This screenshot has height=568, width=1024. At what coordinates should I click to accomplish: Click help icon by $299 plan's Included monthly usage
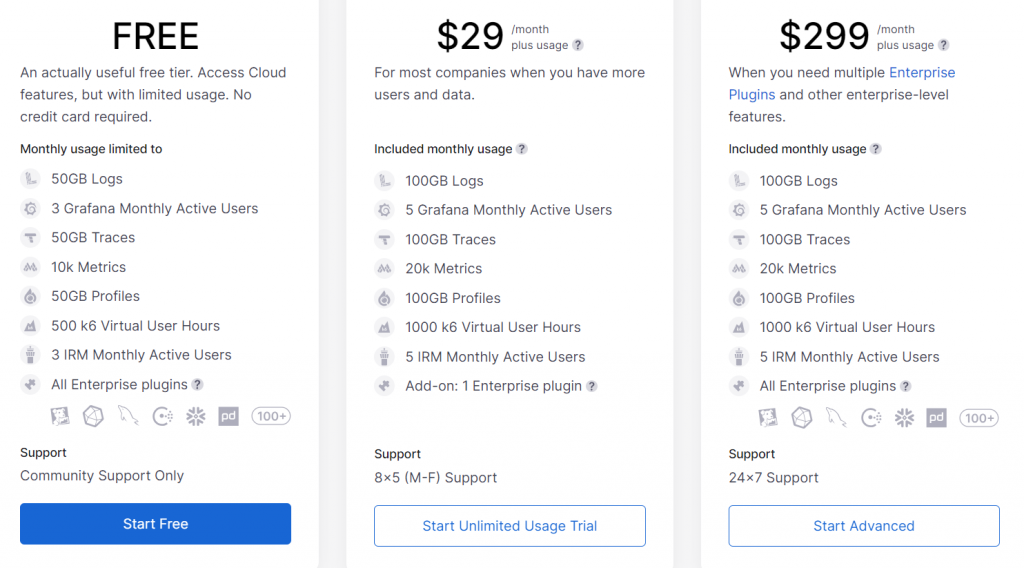point(876,149)
